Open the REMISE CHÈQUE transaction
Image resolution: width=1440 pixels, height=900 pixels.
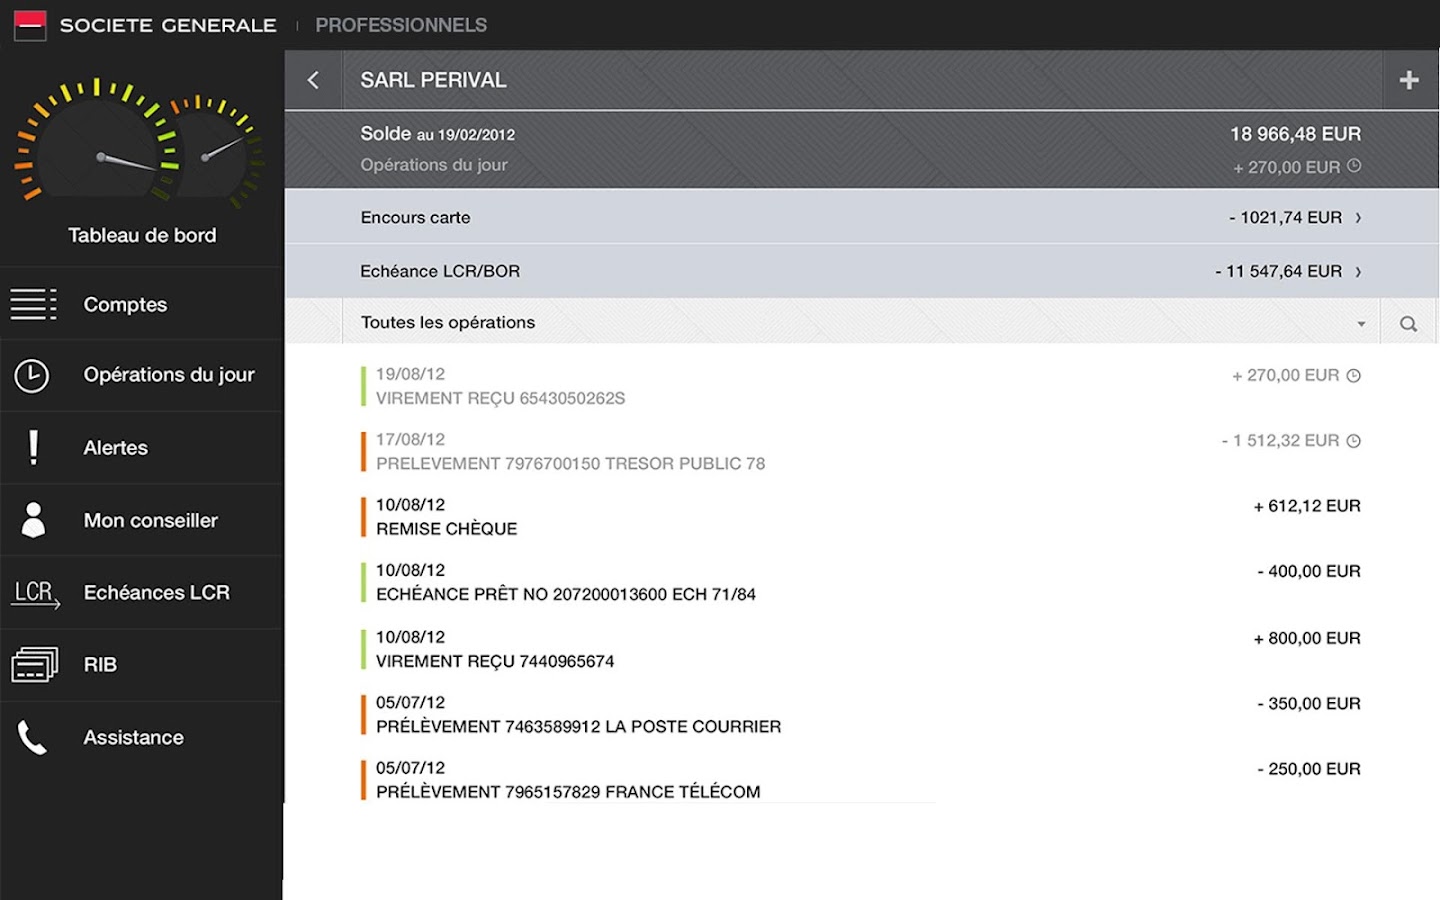(x=446, y=528)
